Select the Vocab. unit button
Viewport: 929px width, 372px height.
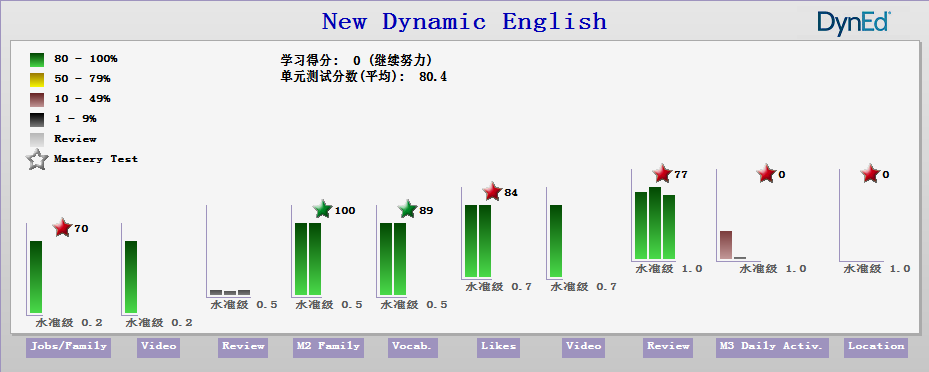[414, 347]
